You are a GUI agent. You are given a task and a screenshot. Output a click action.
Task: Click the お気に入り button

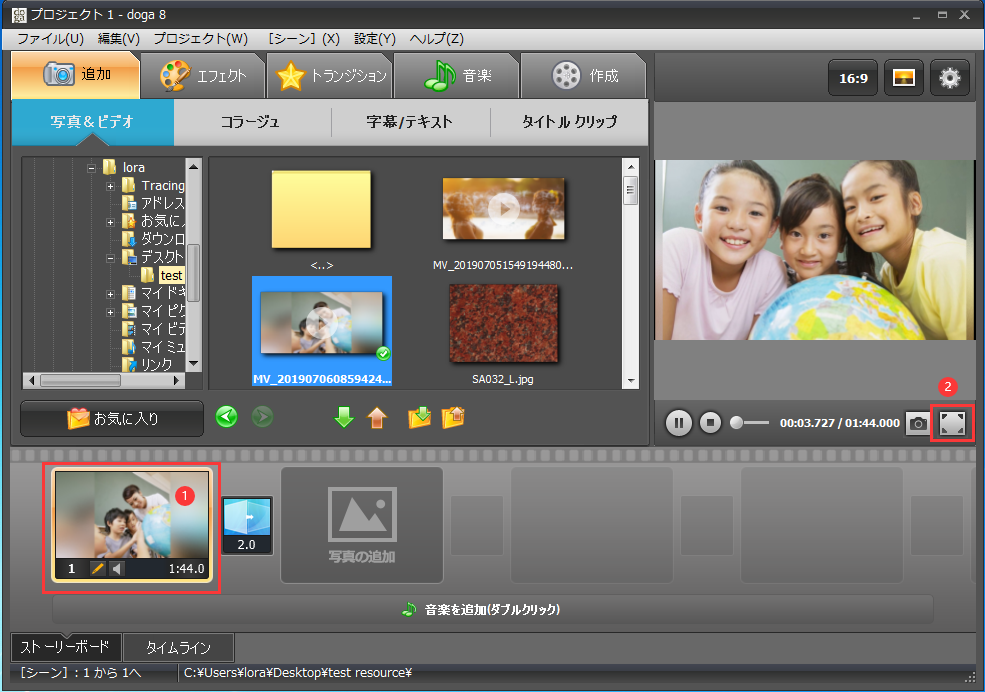(x=111, y=418)
